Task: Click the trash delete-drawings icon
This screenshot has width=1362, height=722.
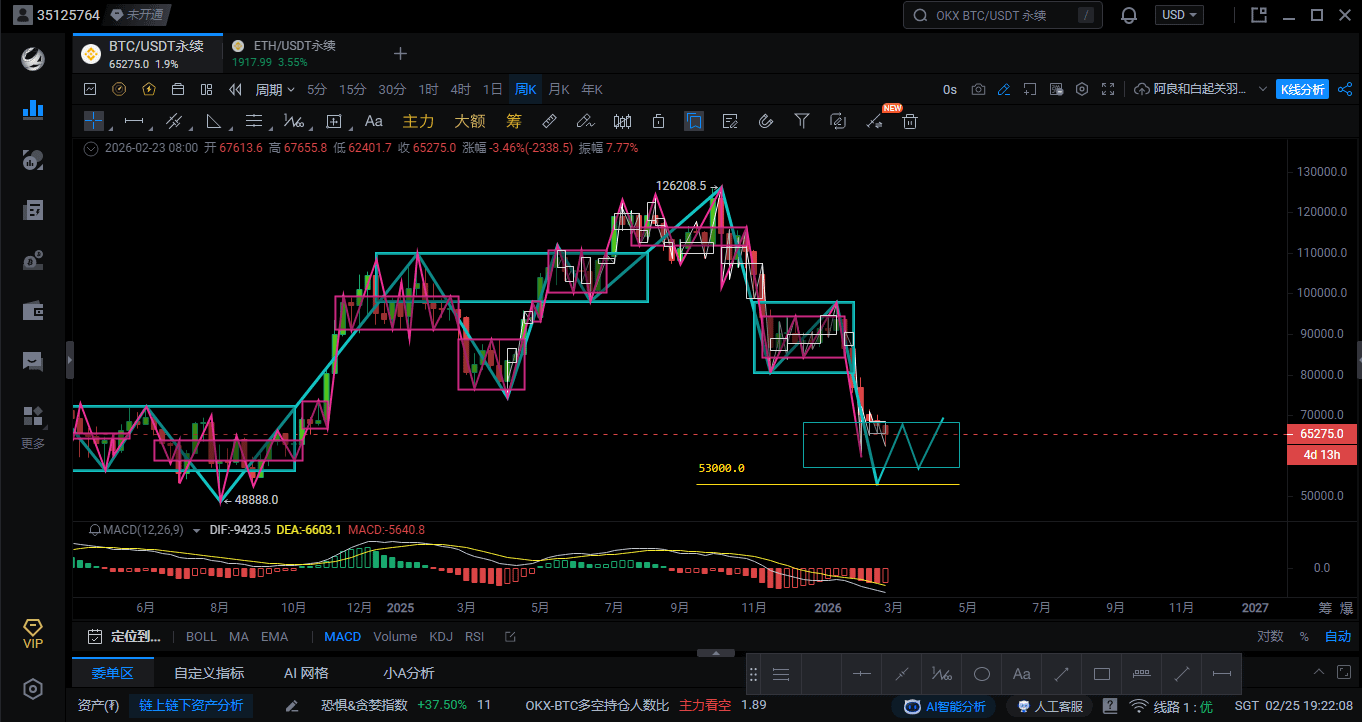Action: [x=910, y=121]
